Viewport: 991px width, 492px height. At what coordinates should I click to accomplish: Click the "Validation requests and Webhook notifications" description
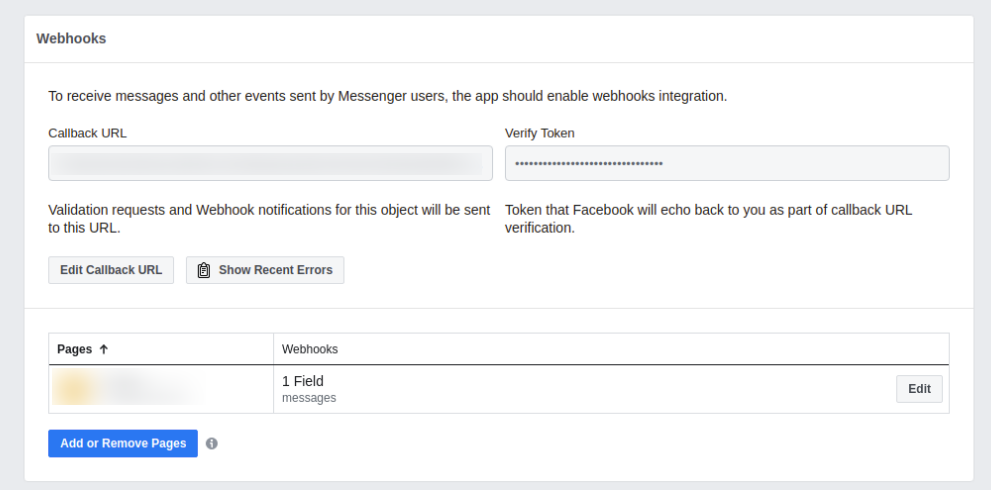[269, 219]
